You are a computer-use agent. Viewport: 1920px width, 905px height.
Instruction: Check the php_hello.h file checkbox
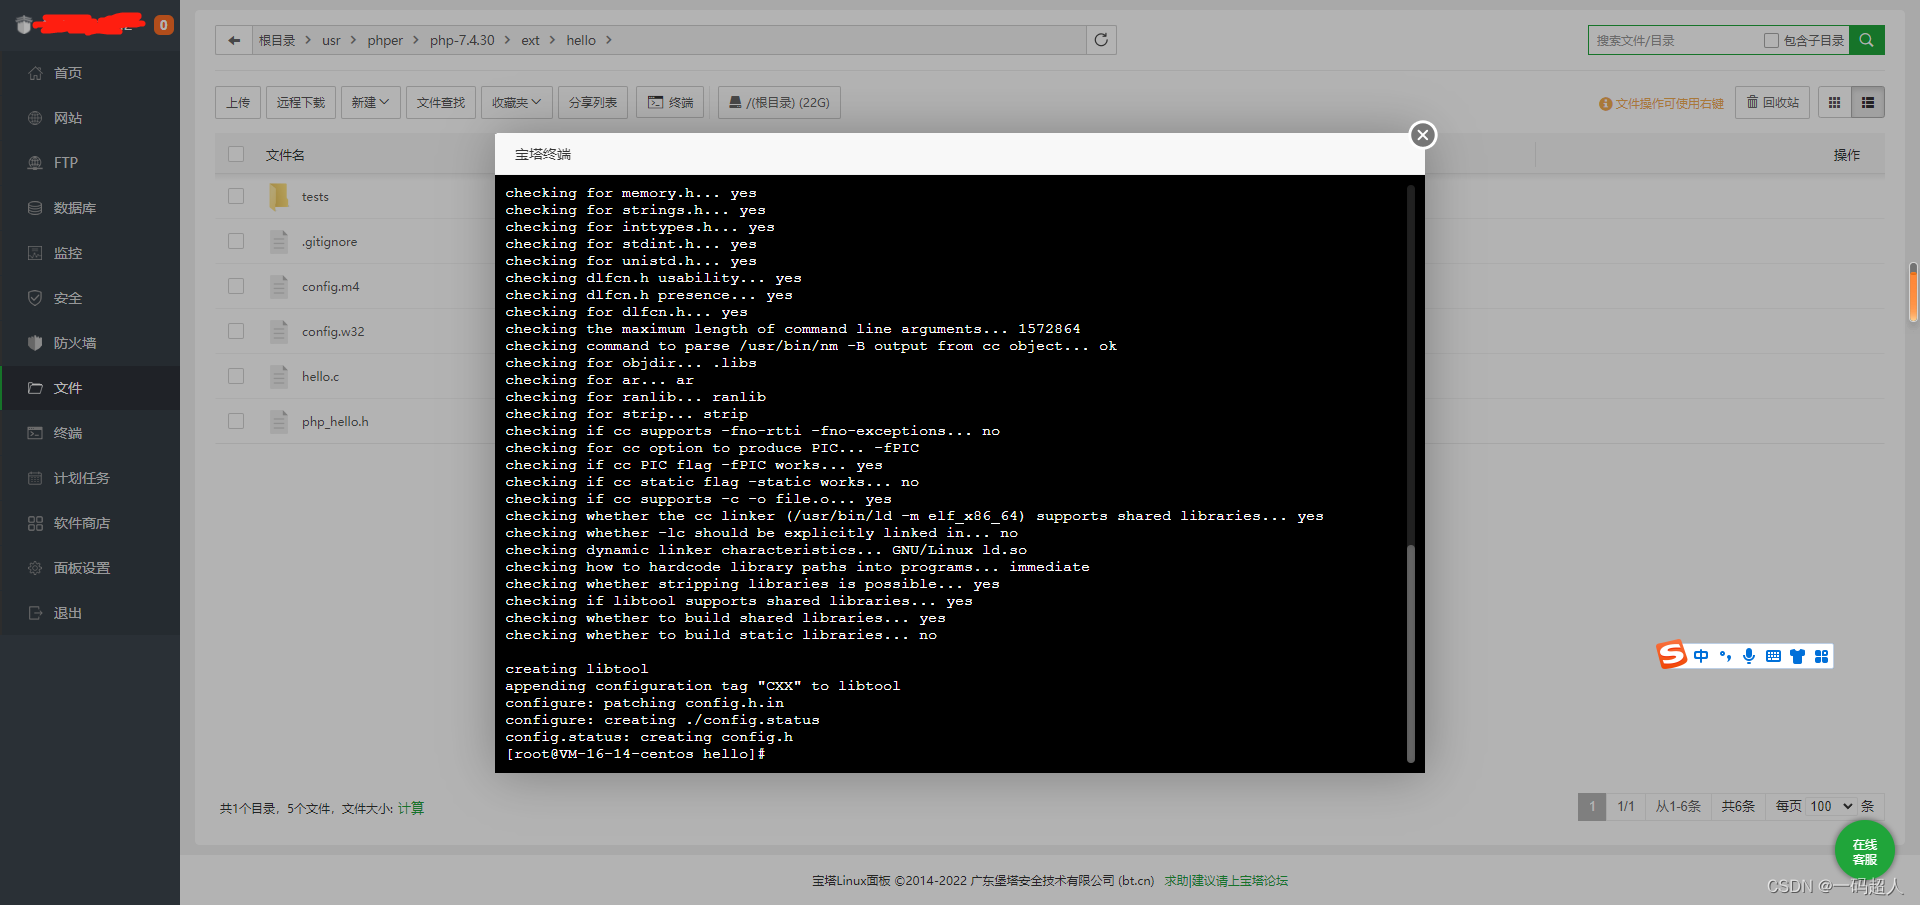pos(236,421)
